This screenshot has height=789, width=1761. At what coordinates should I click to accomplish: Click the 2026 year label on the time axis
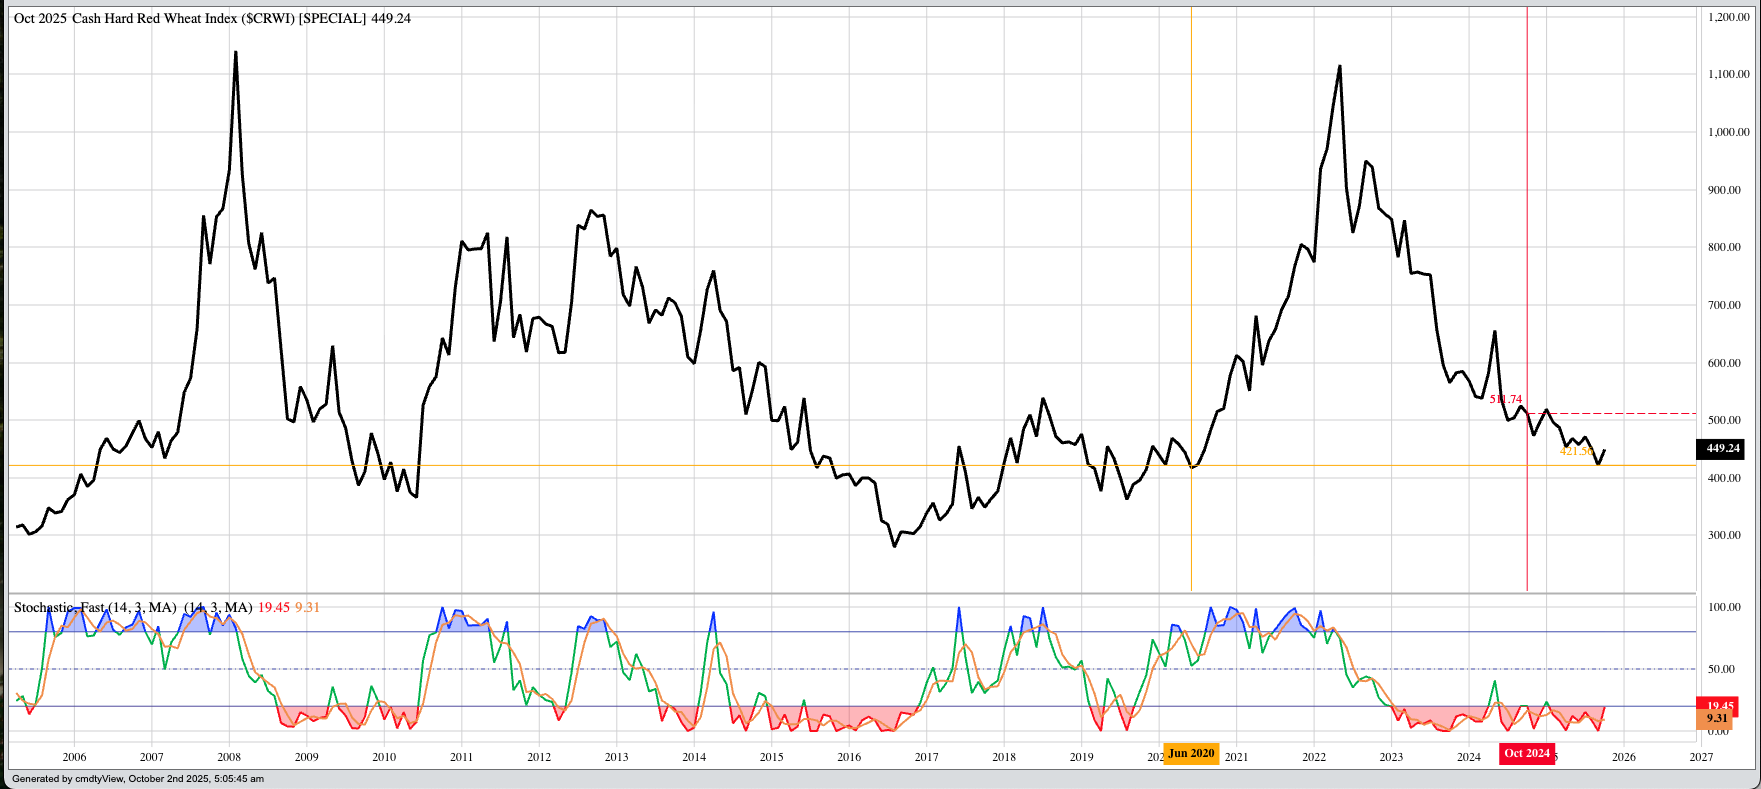point(1624,757)
